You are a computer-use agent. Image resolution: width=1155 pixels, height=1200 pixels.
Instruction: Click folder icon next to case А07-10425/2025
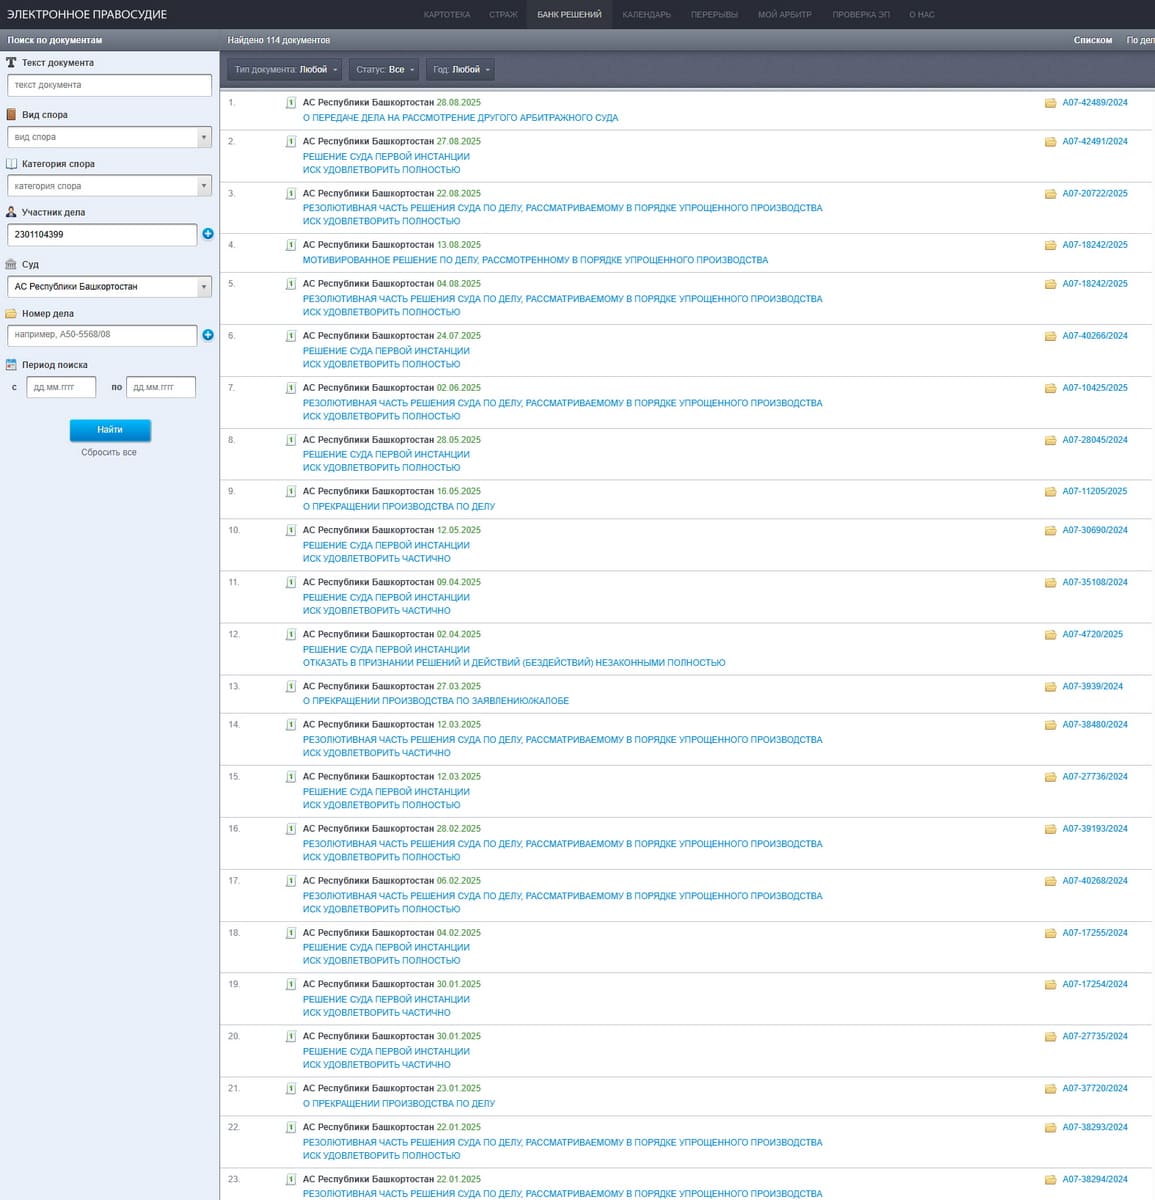coord(1050,388)
